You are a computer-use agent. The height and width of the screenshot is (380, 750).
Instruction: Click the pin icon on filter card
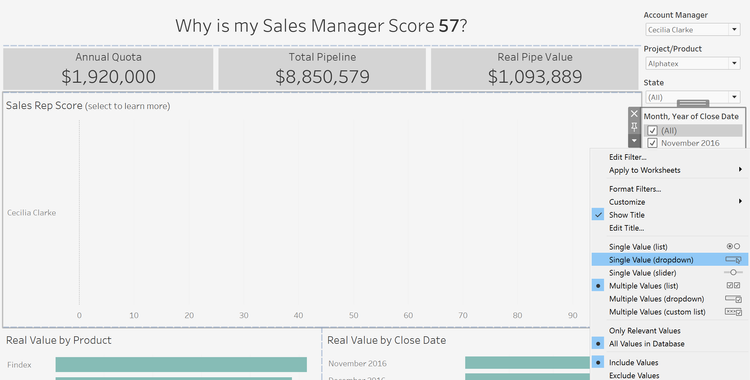pos(634,127)
